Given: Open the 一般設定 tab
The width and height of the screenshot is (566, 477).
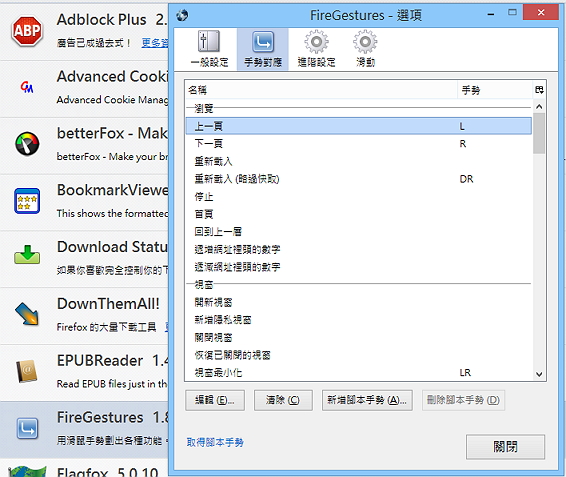Looking at the screenshot, I should [209, 49].
